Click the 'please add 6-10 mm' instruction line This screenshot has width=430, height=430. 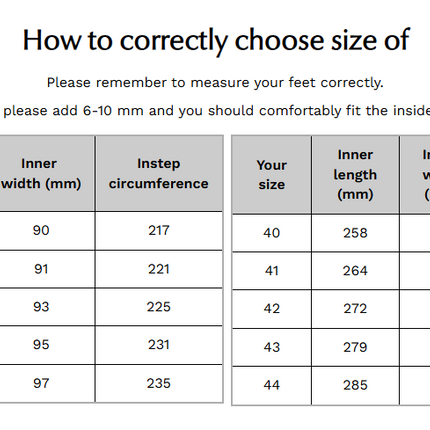click(215, 111)
